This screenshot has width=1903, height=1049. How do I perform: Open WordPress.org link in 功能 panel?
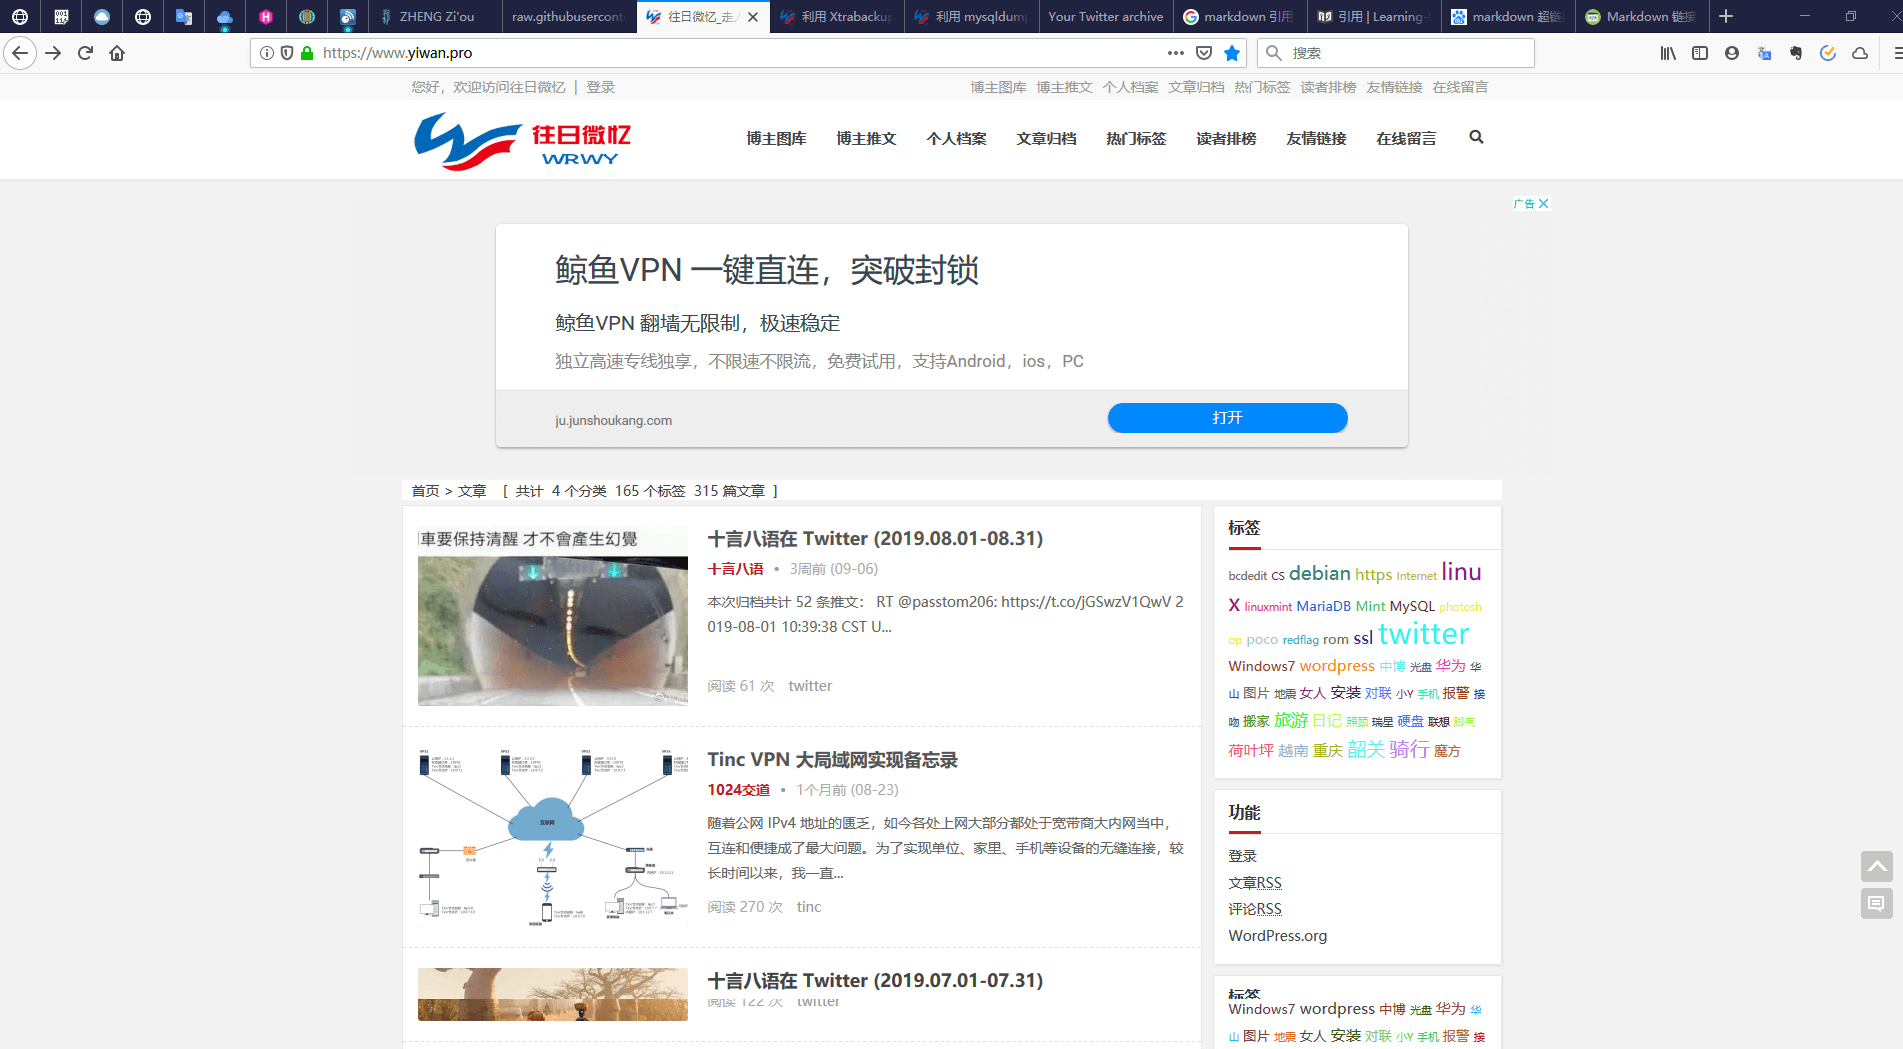[x=1277, y=936]
